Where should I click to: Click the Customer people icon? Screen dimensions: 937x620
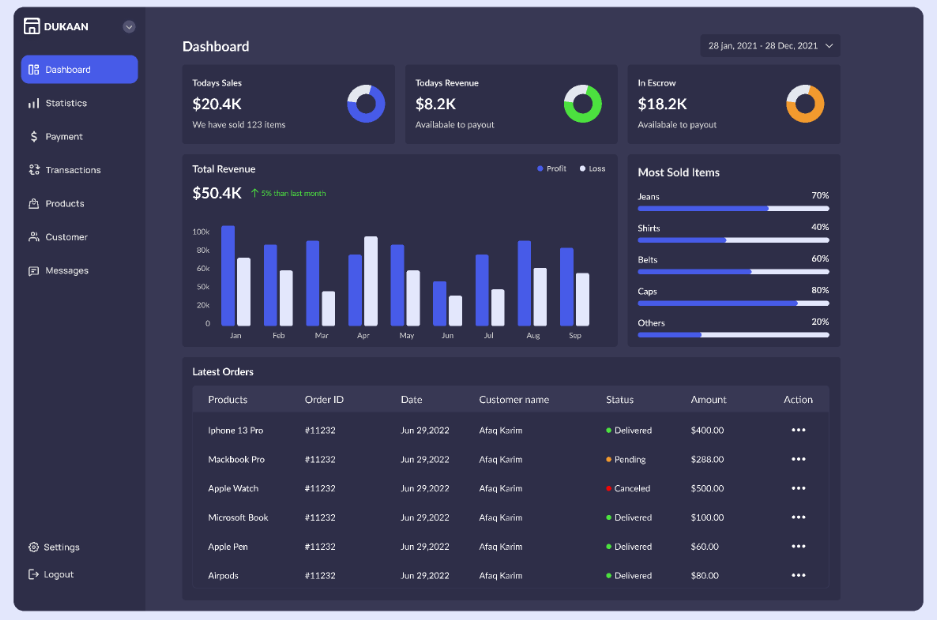tap(34, 237)
